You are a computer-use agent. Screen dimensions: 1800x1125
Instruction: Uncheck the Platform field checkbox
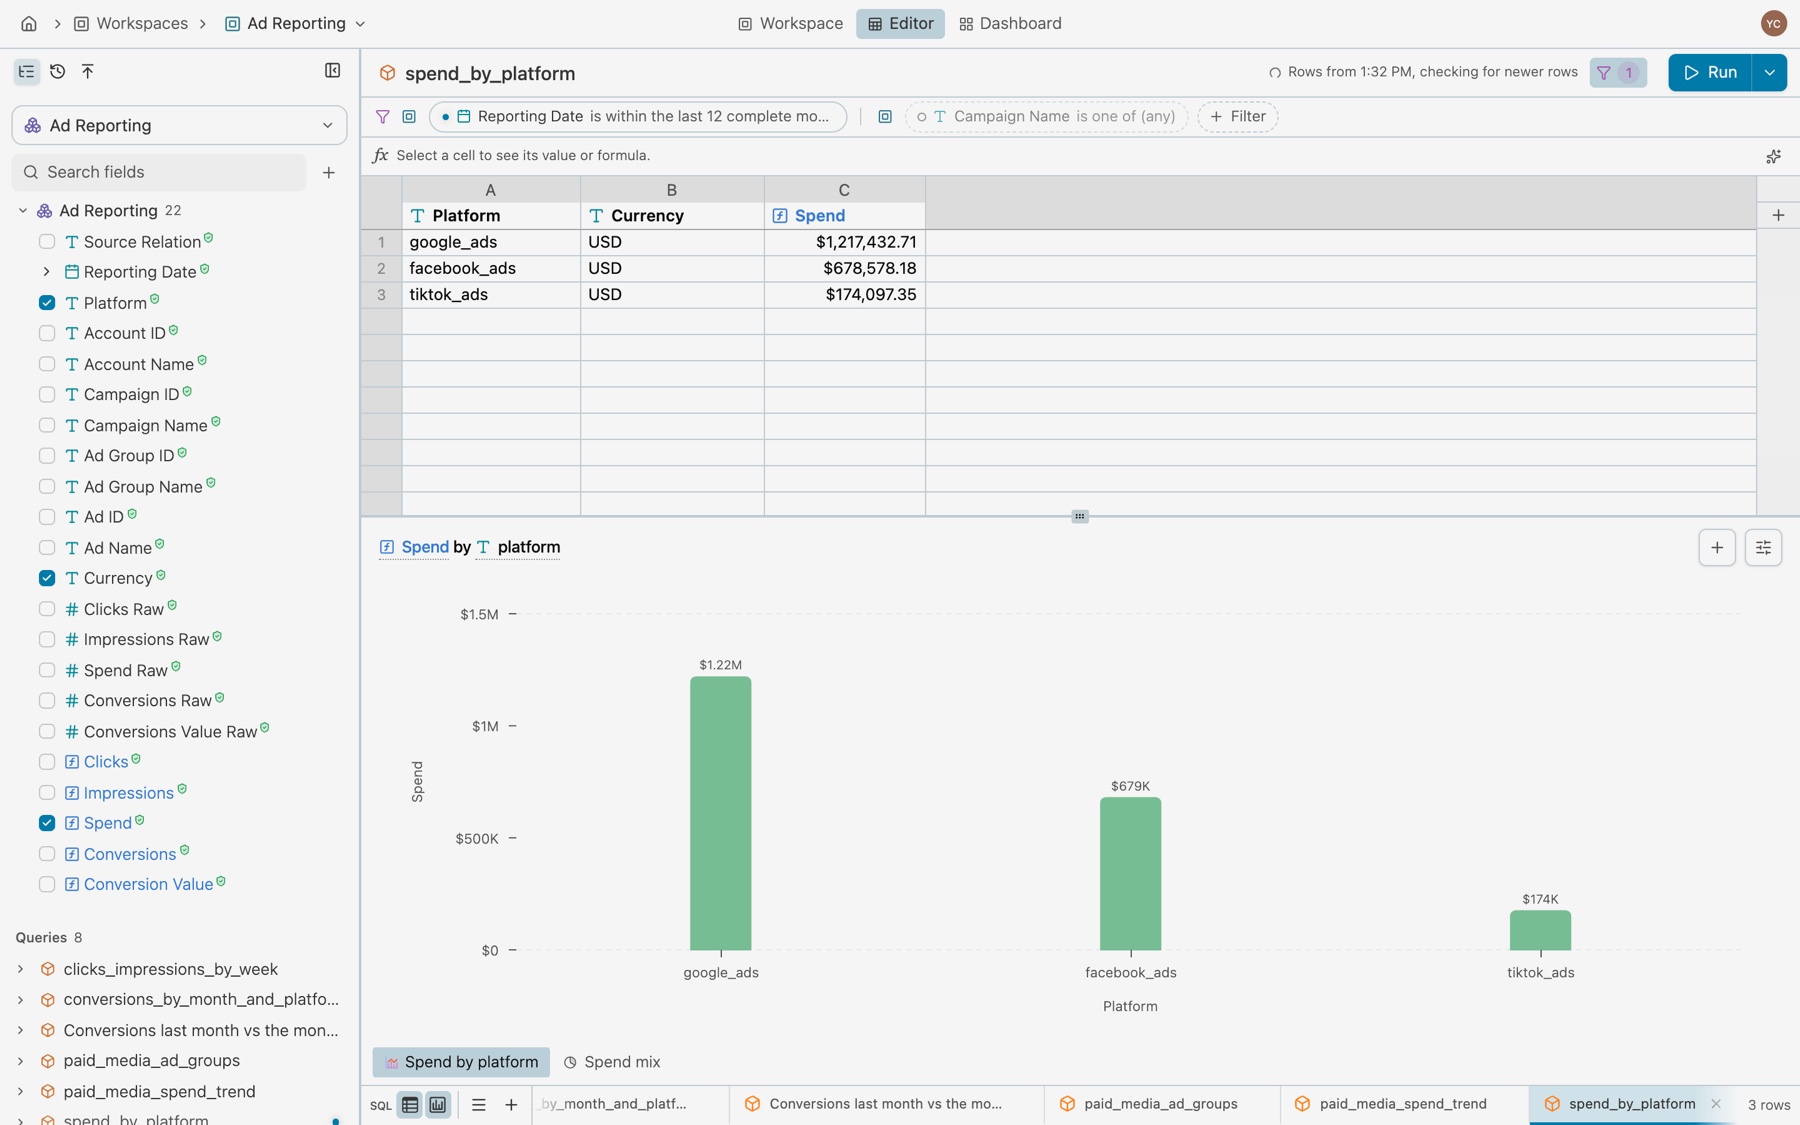coord(47,303)
